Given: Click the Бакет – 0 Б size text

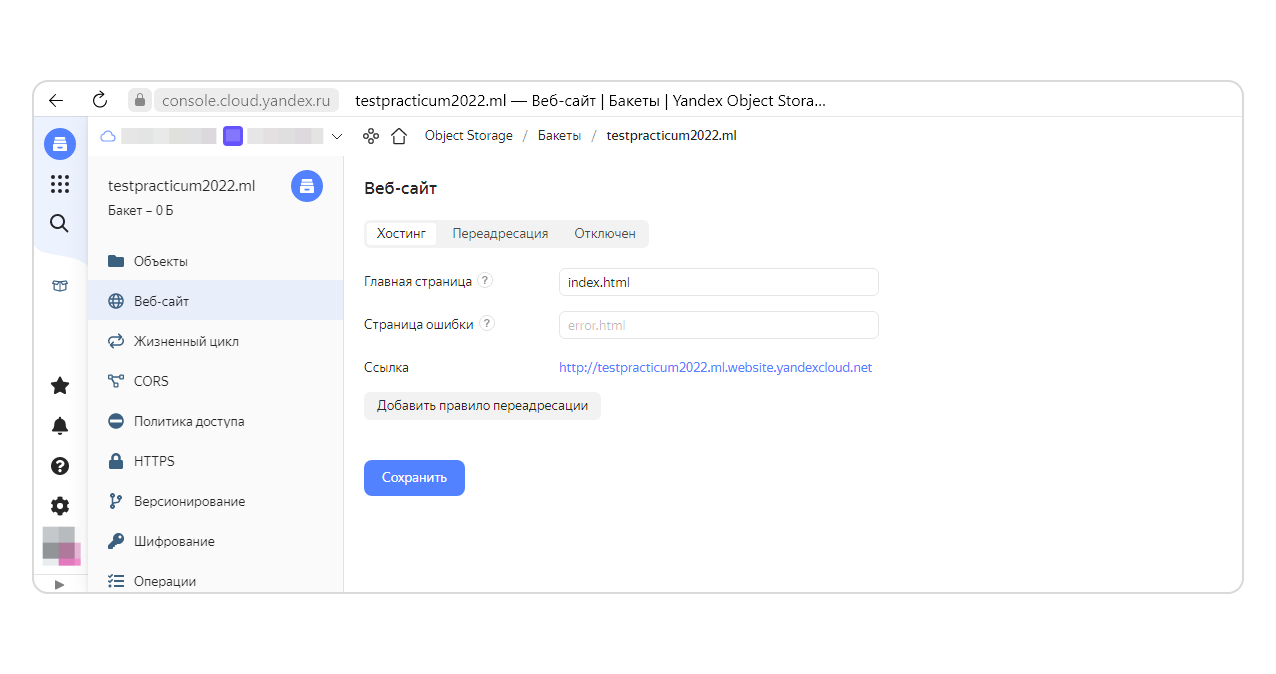Looking at the screenshot, I should click(141, 211).
